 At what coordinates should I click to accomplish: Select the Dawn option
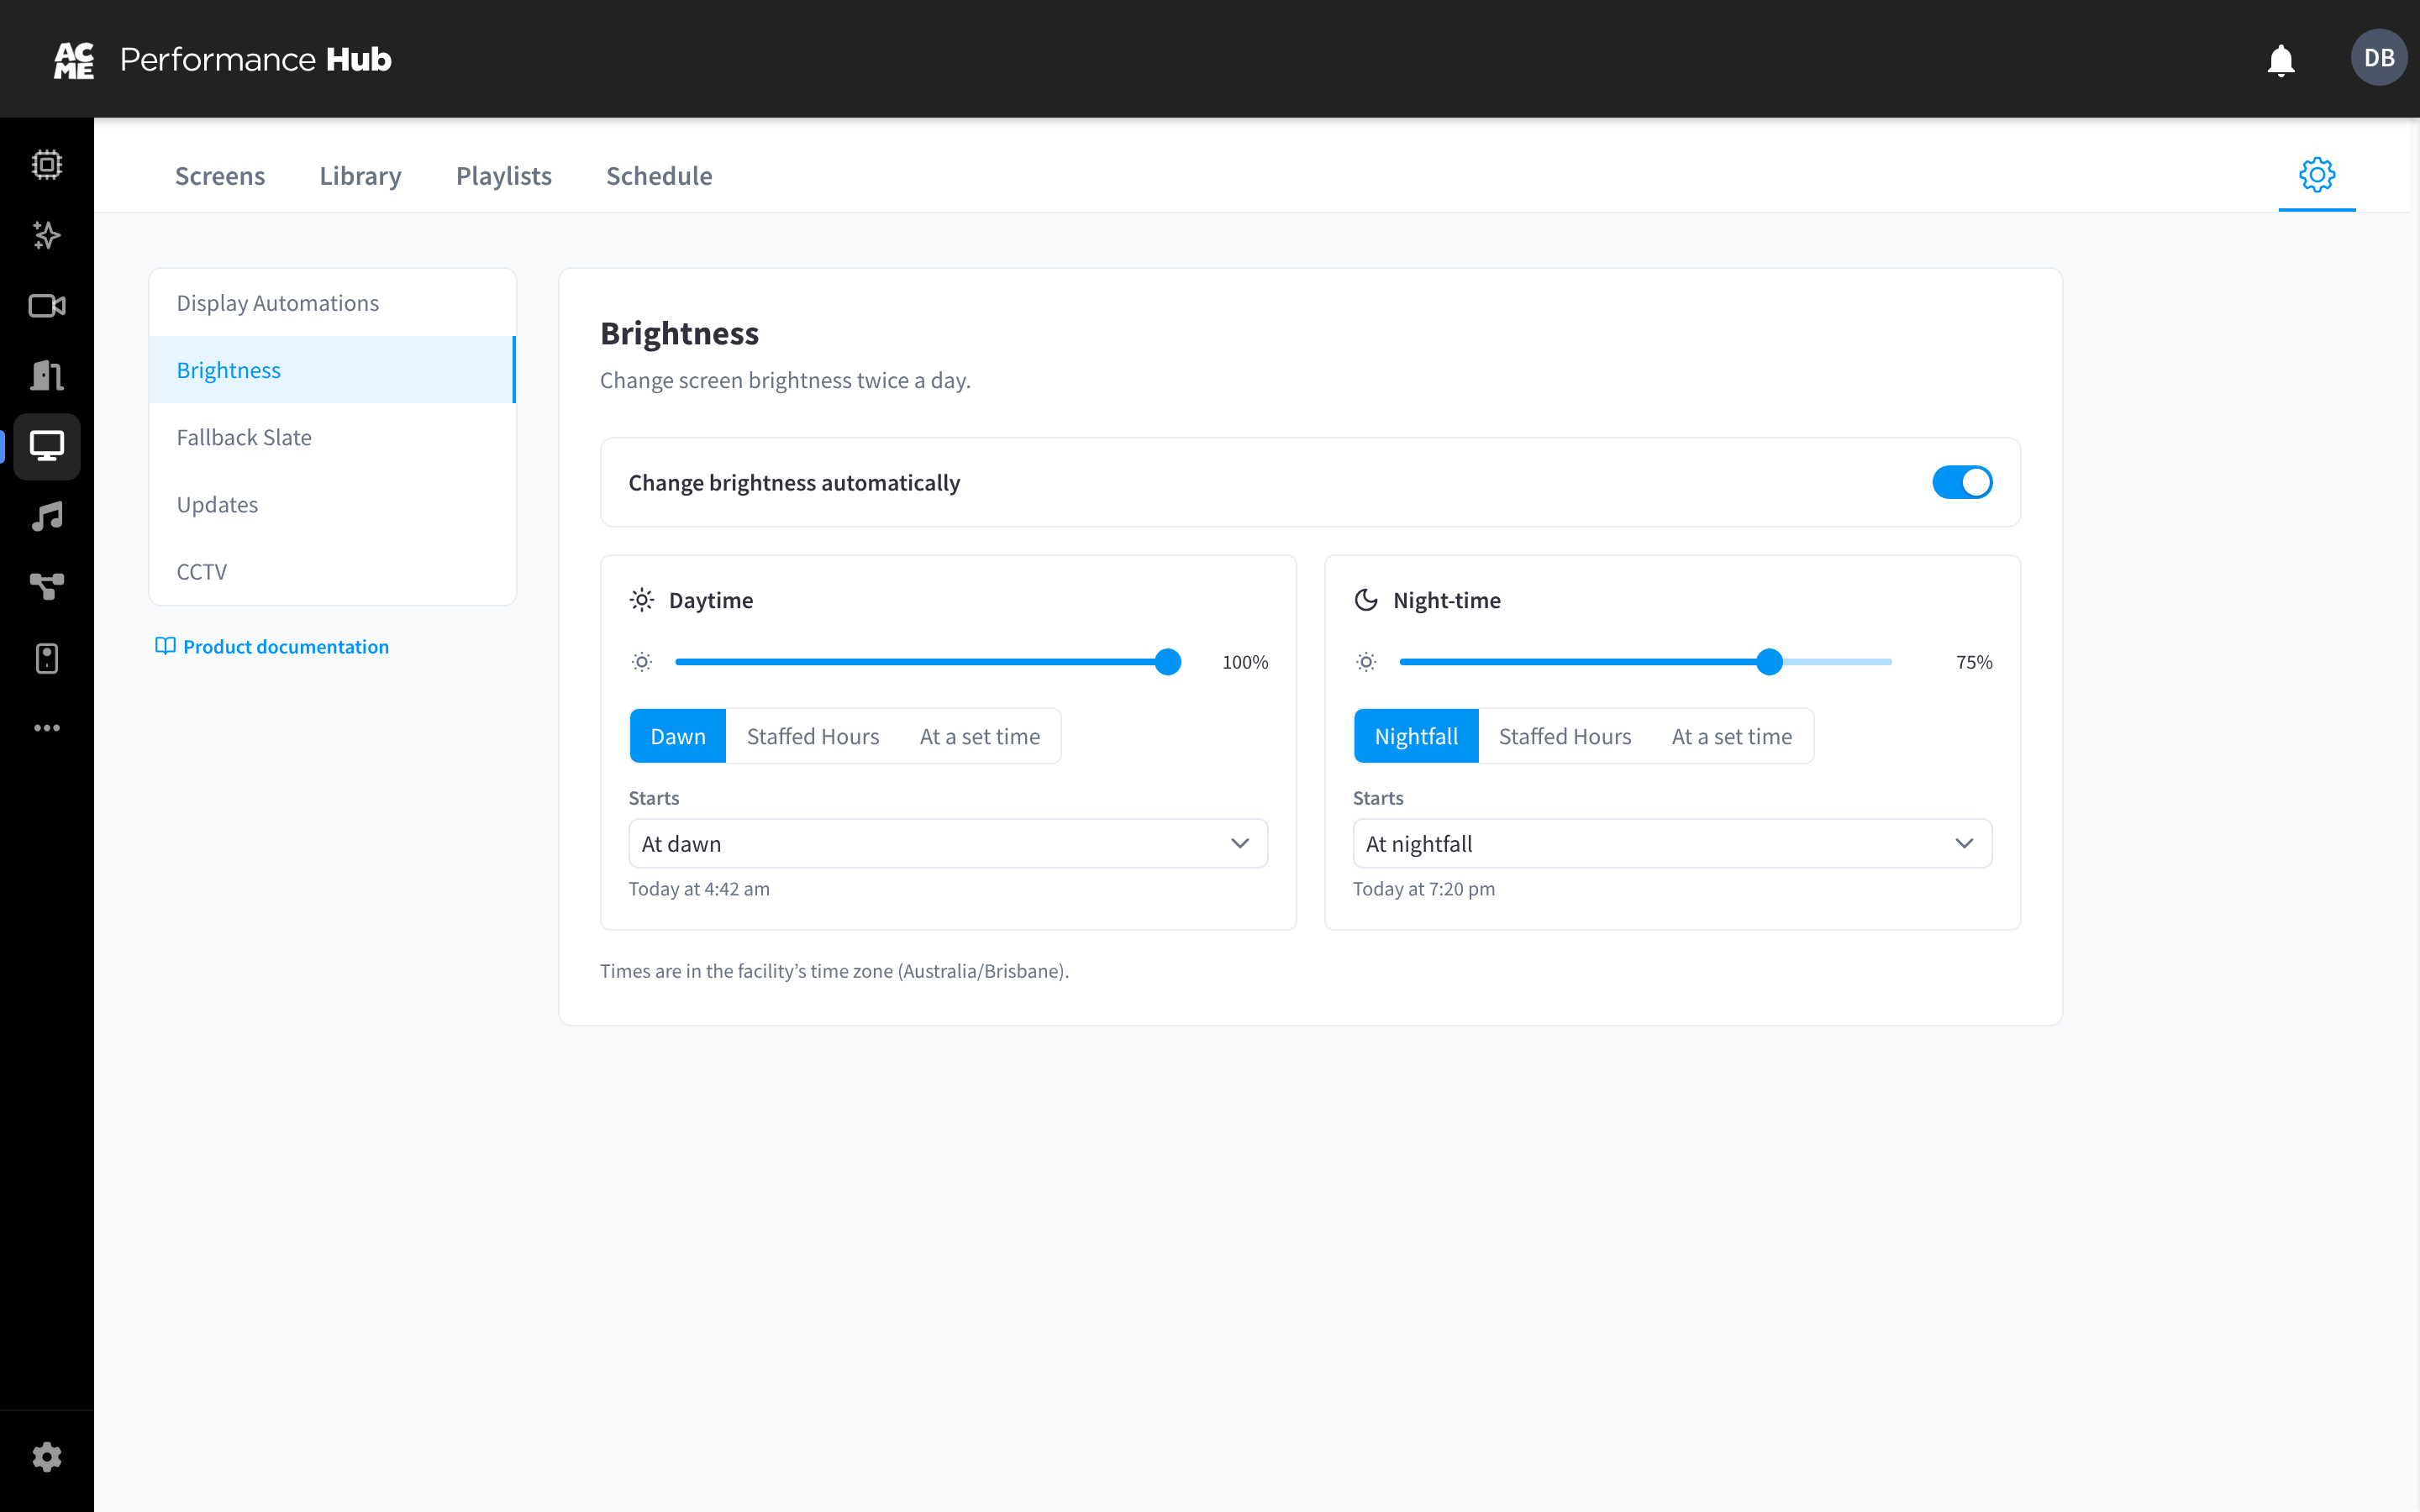678,736
